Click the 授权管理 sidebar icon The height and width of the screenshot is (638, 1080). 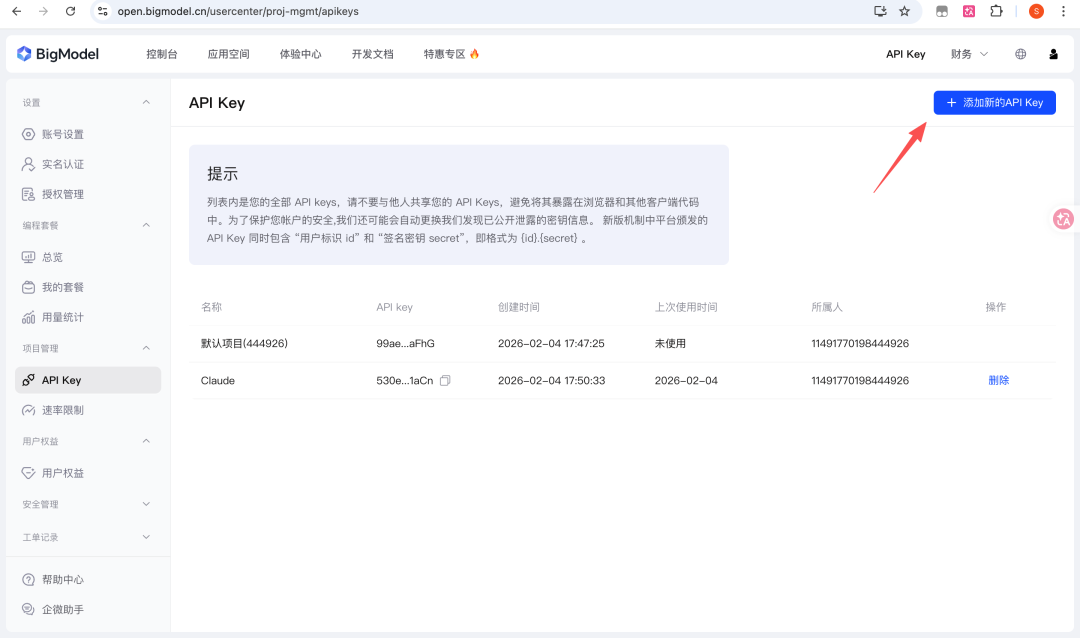pos(28,194)
